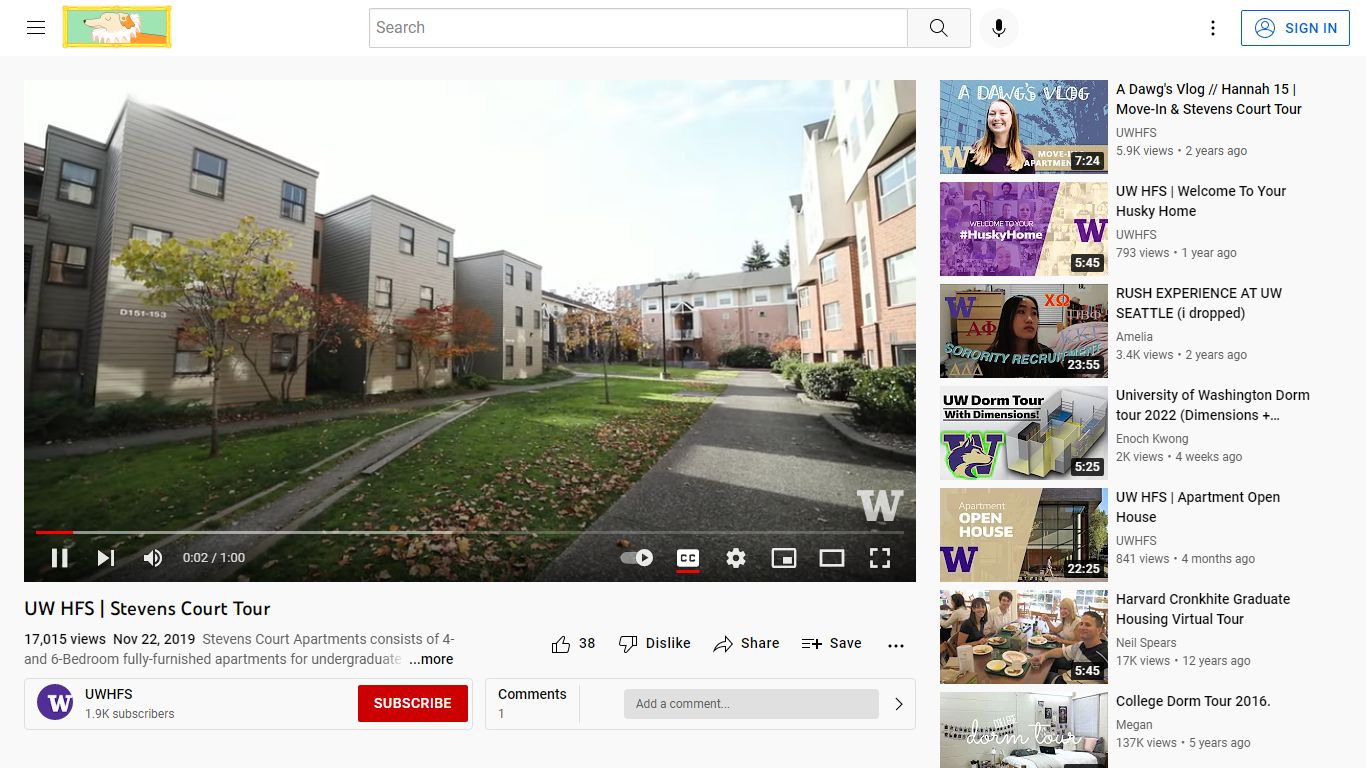
Task: Open Apartment Open House thumbnail
Action: tap(1024, 535)
